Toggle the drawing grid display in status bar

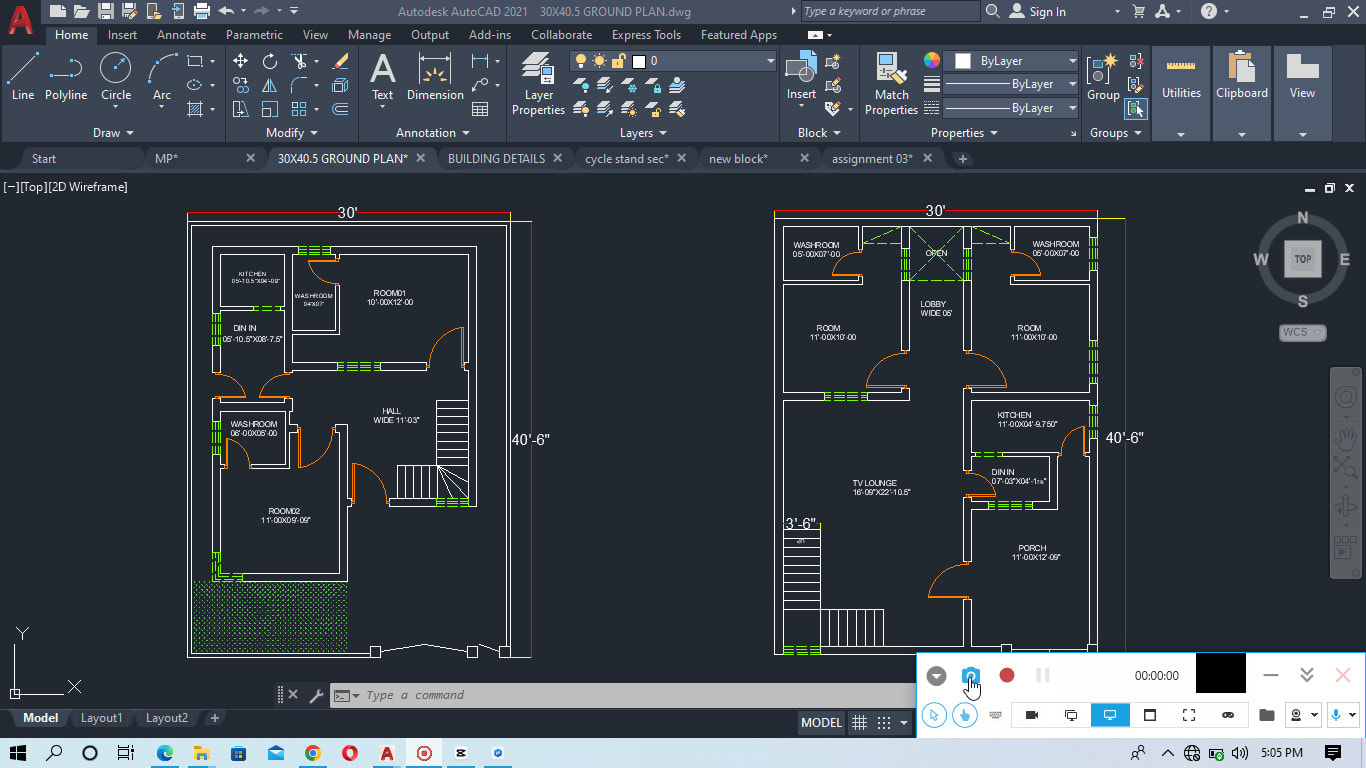[859, 723]
